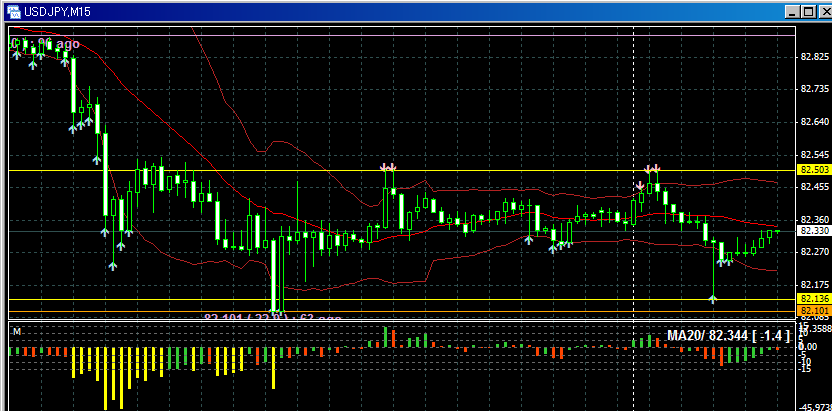Close the USDJPY,M15 chart window

point(822,11)
